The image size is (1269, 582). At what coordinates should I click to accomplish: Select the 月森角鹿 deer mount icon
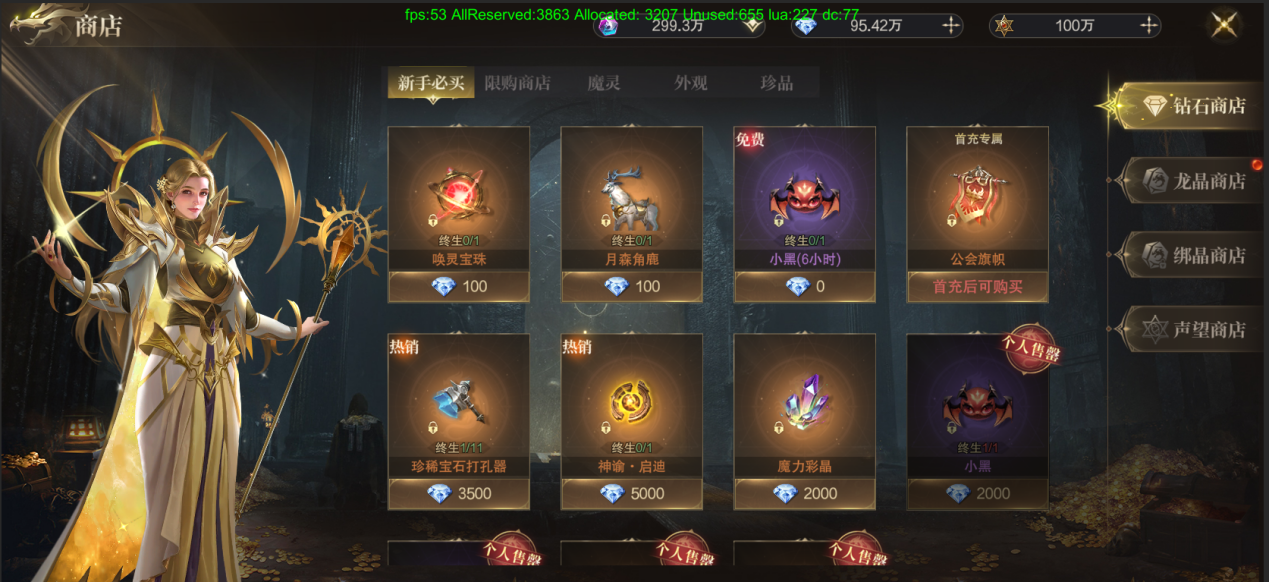(x=631, y=194)
